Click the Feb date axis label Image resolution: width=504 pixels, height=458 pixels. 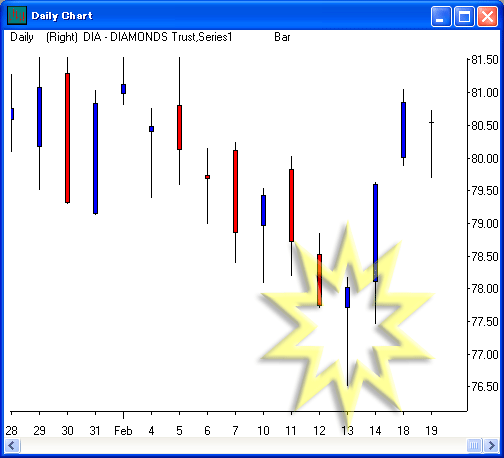click(123, 431)
